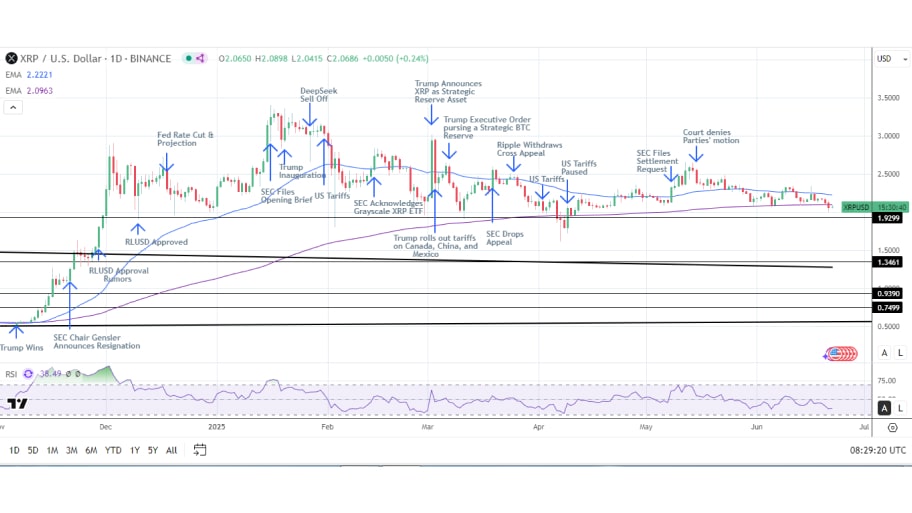This screenshot has height=513, width=912.
Task: Select the 0.7499 horizontal line price label
Action: [888, 308]
